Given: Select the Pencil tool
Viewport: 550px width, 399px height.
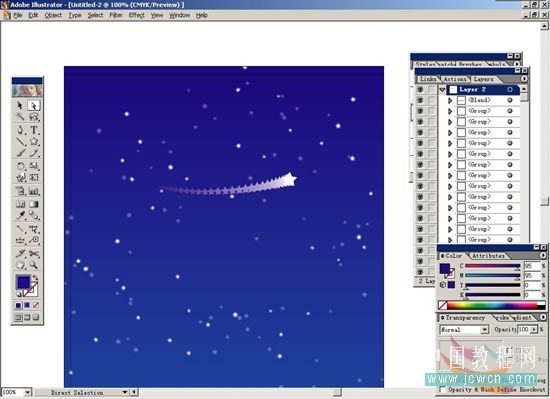Looking at the screenshot, I should coord(34,153).
